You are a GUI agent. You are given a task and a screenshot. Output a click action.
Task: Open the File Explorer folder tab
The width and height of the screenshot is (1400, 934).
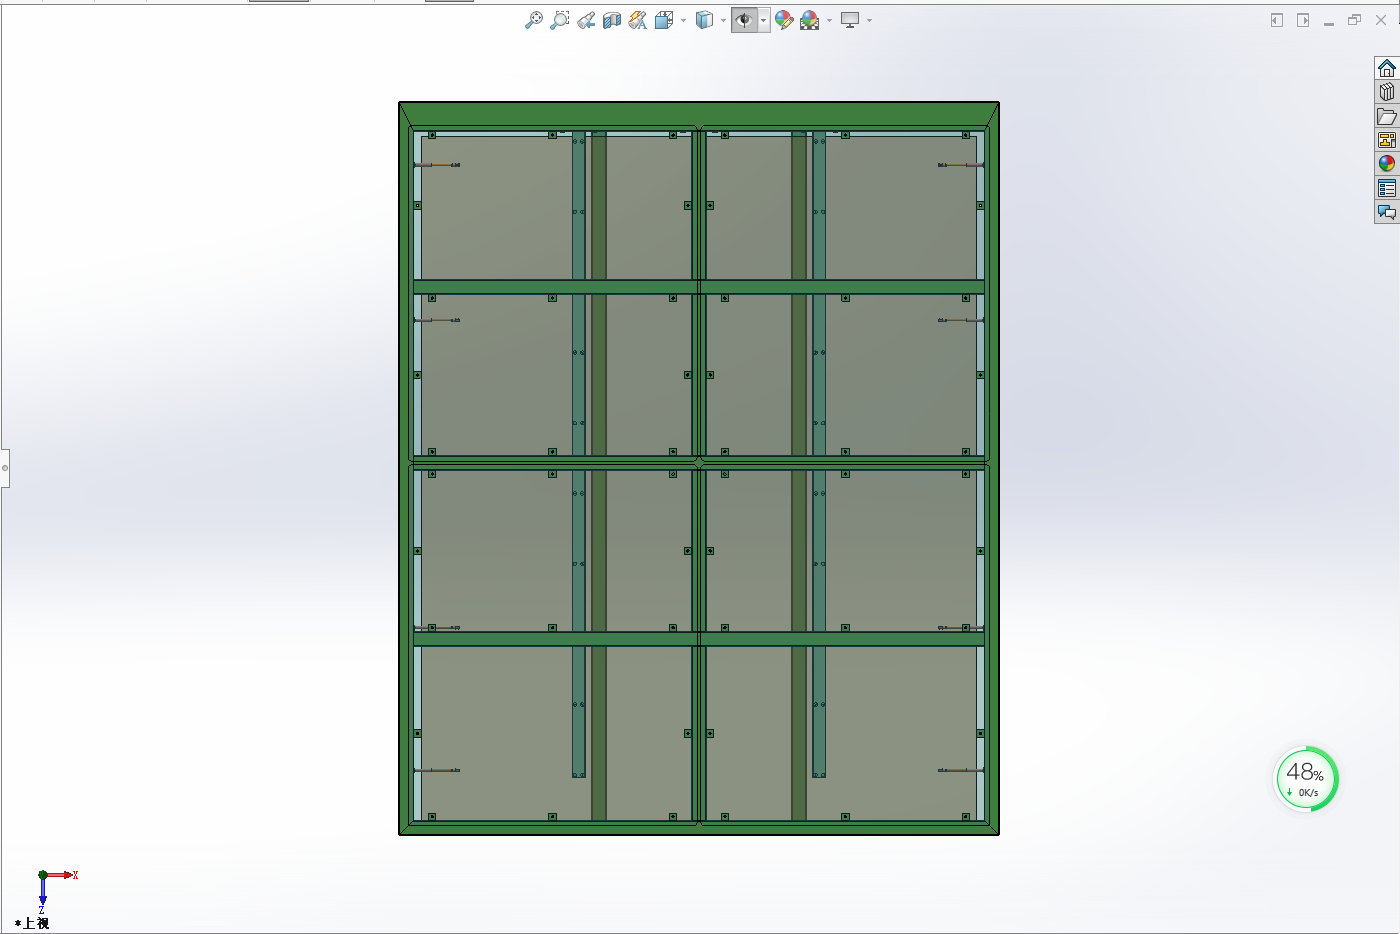point(1387,116)
